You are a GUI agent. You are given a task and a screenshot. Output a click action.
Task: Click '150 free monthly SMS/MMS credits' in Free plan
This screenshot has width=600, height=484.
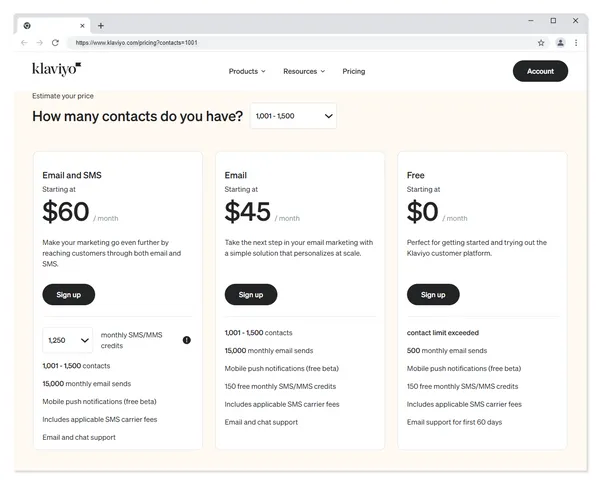click(462, 386)
